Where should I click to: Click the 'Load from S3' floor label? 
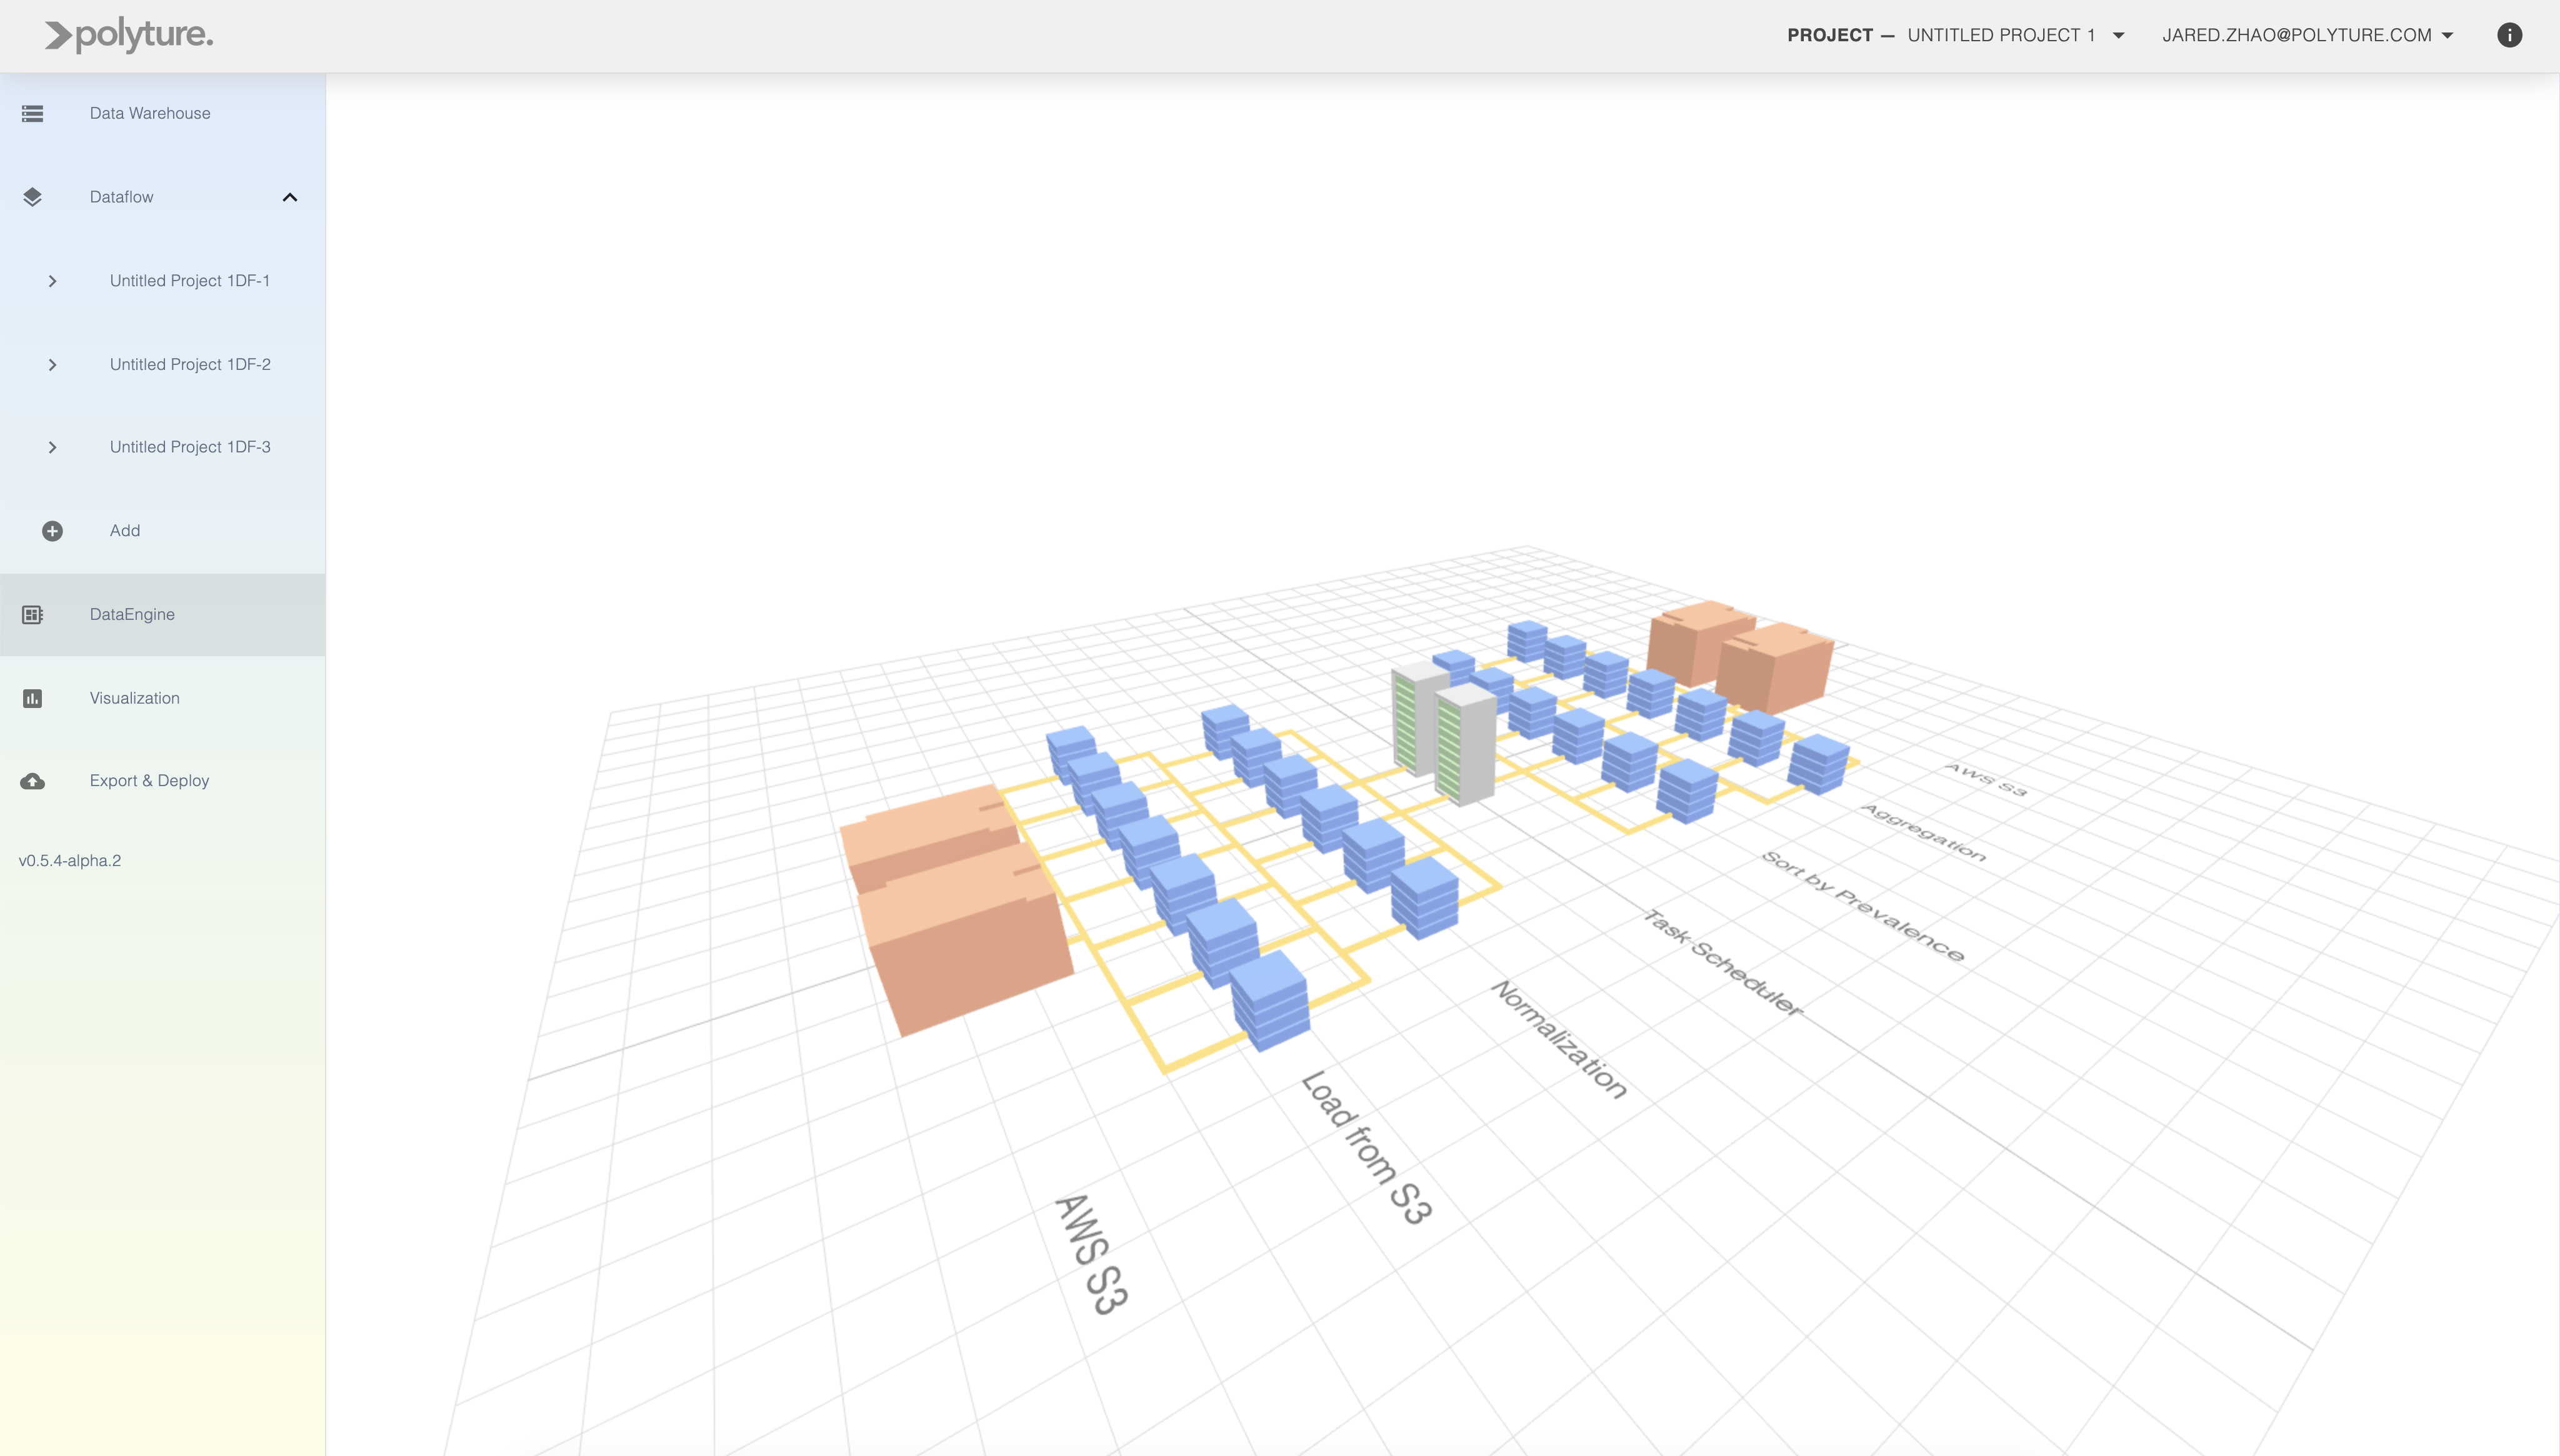point(1367,1147)
